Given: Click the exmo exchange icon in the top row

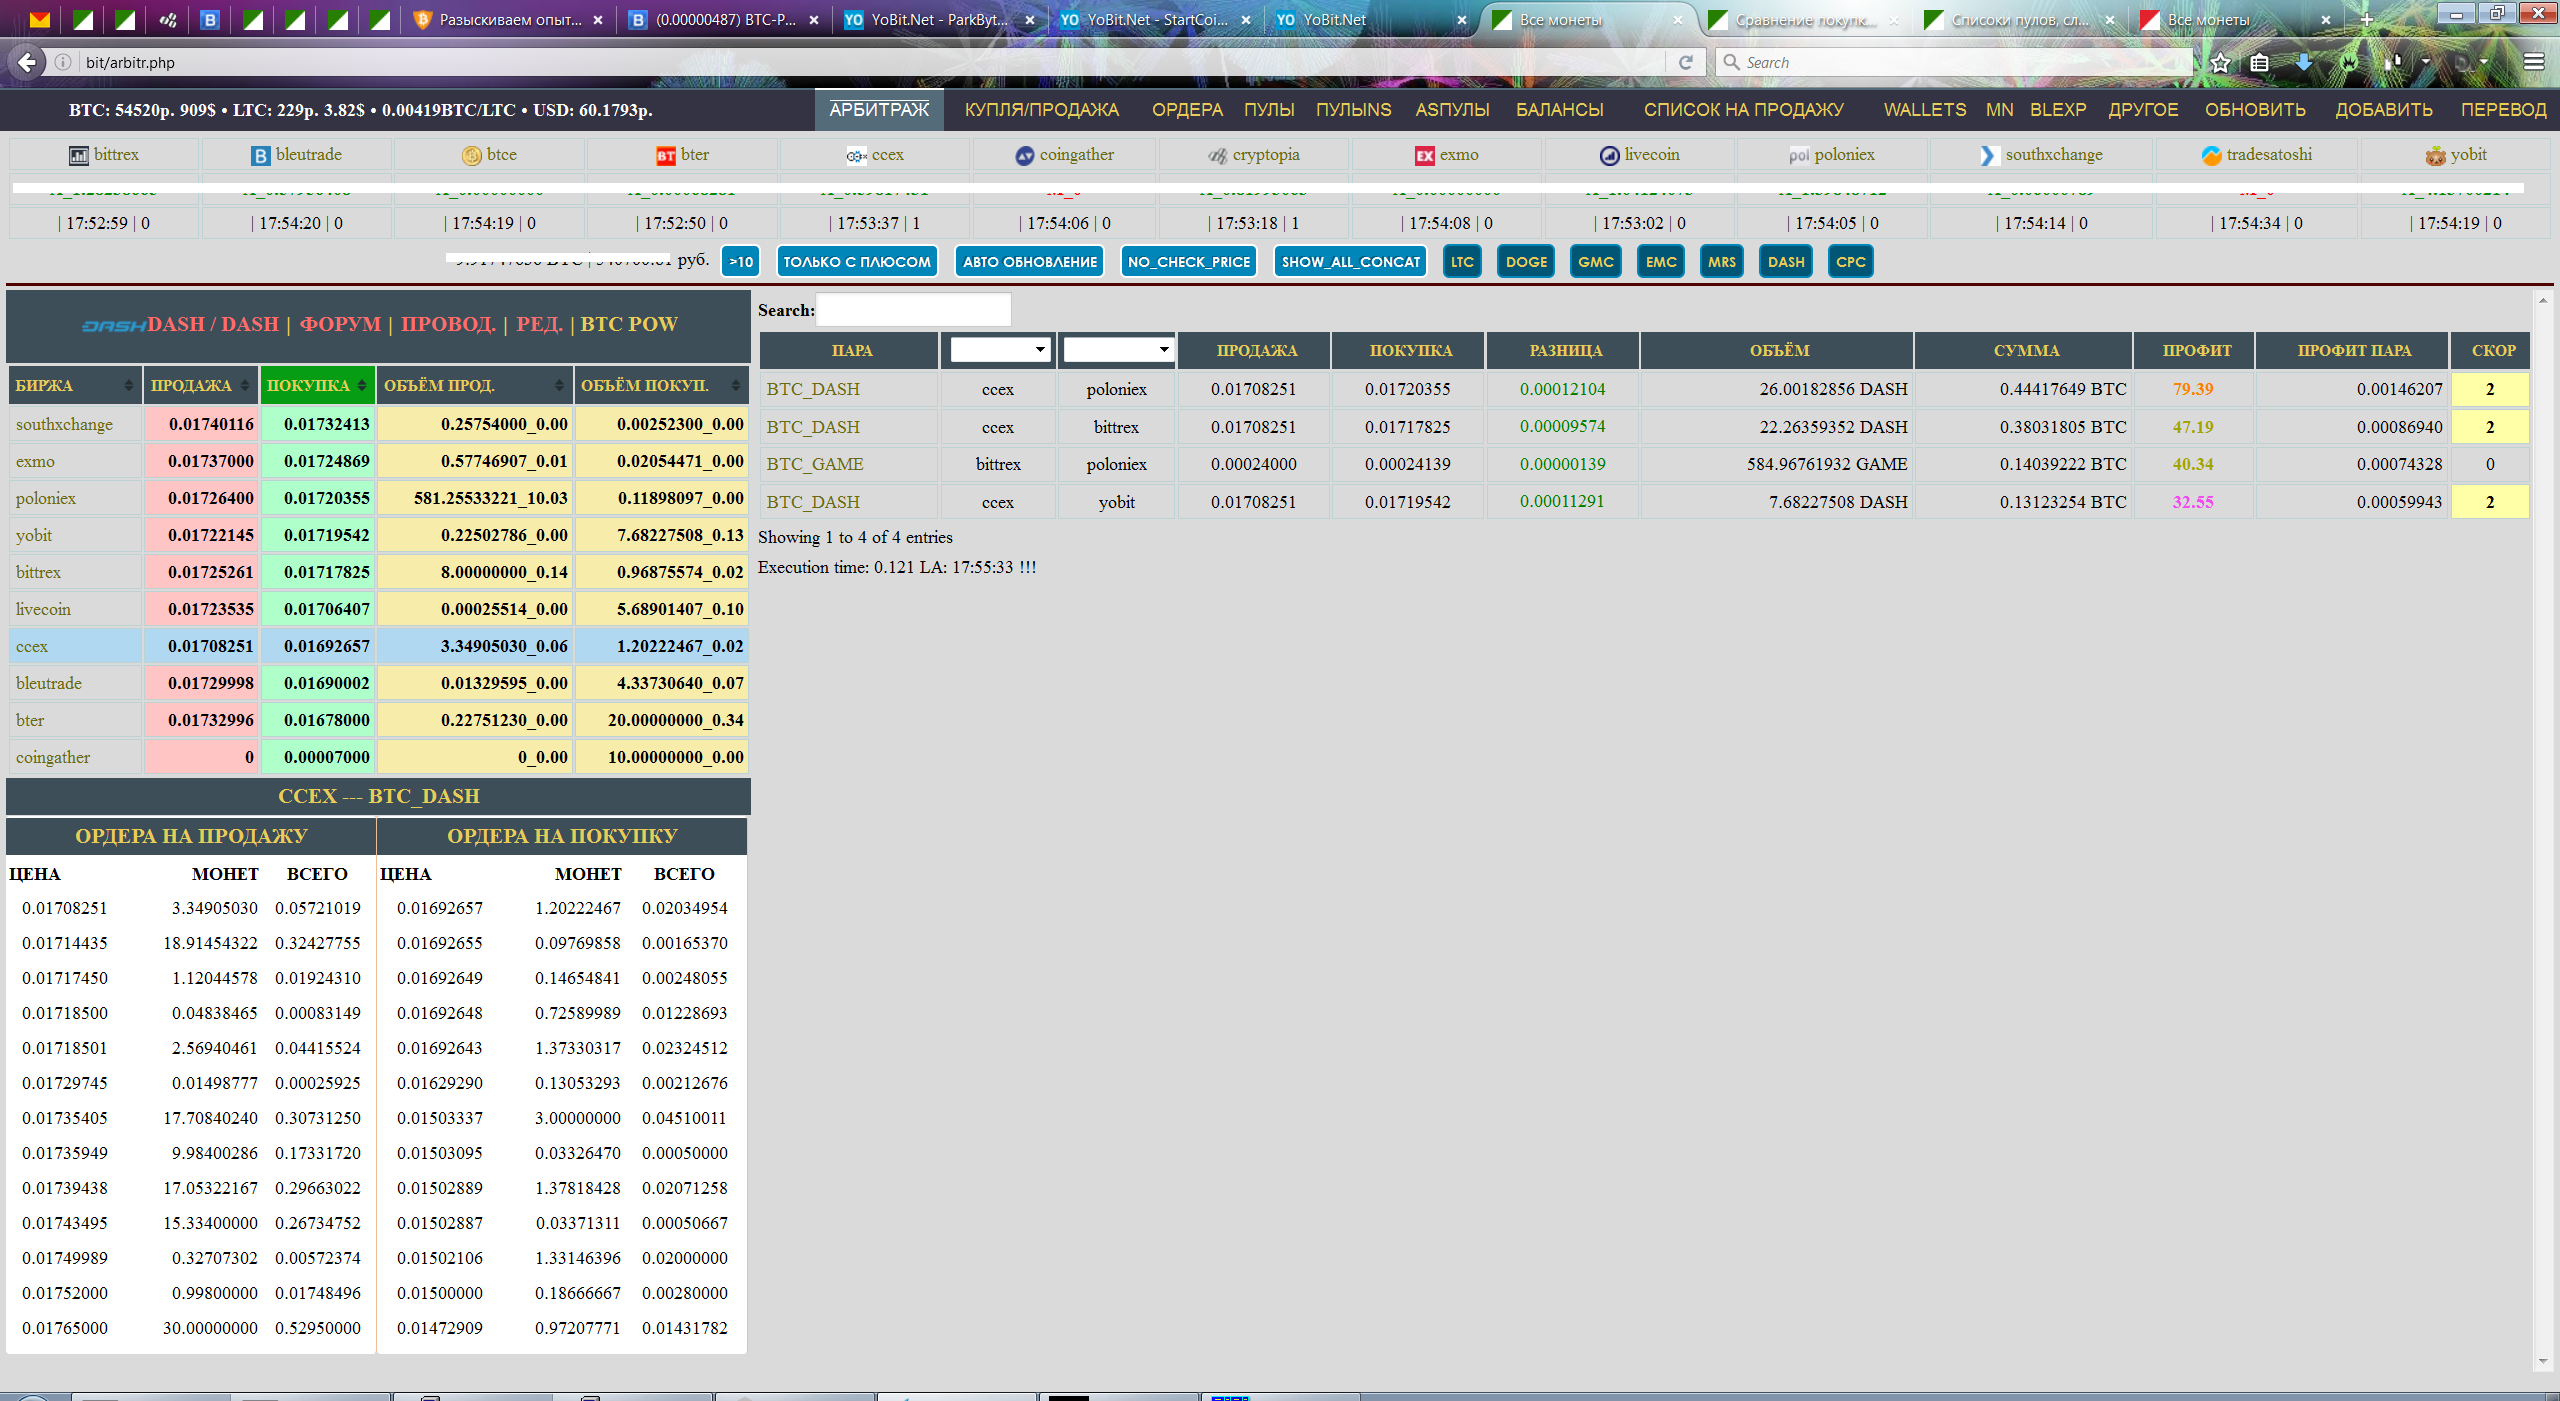Looking at the screenshot, I should pos(1425,155).
